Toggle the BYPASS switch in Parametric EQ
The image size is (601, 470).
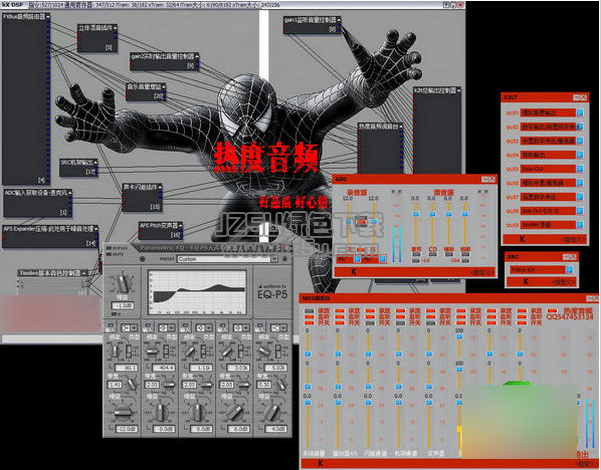pos(108,248)
